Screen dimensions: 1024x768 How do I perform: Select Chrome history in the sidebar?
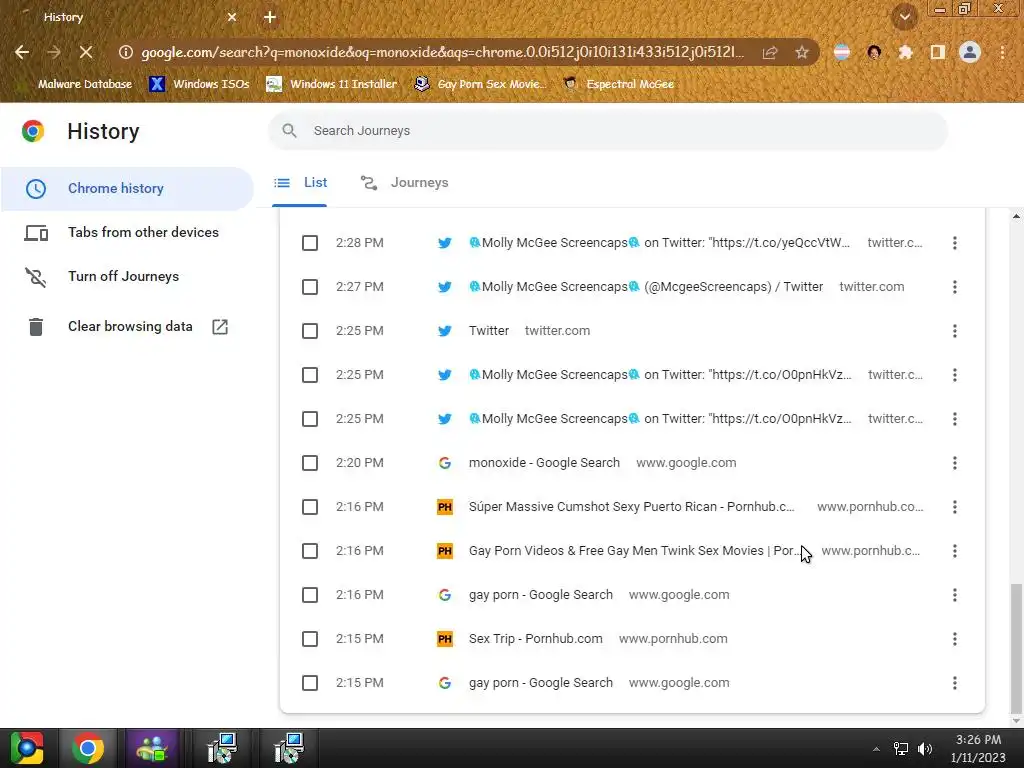(127, 189)
